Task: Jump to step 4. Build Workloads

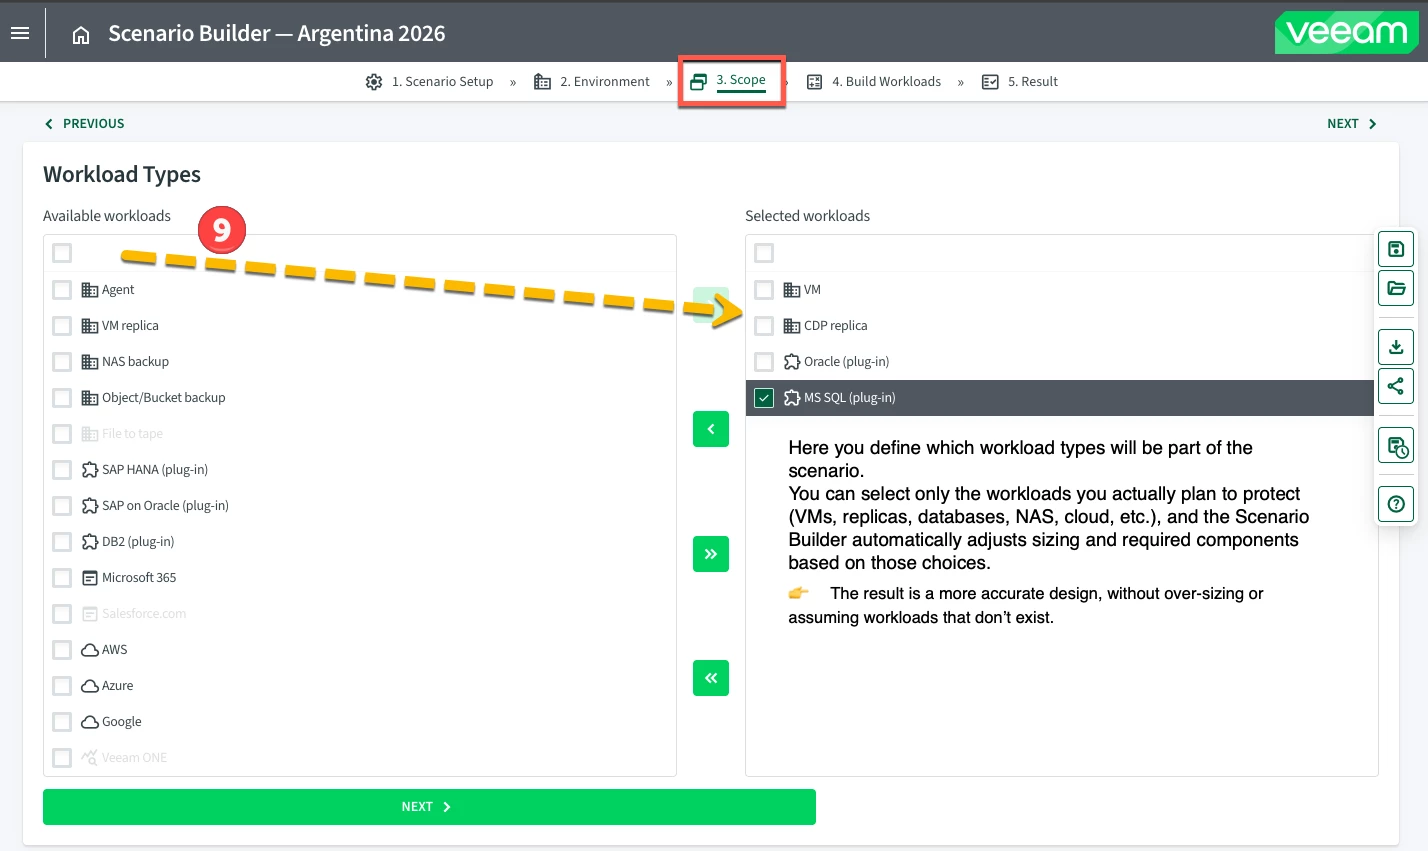Action: coord(874,82)
